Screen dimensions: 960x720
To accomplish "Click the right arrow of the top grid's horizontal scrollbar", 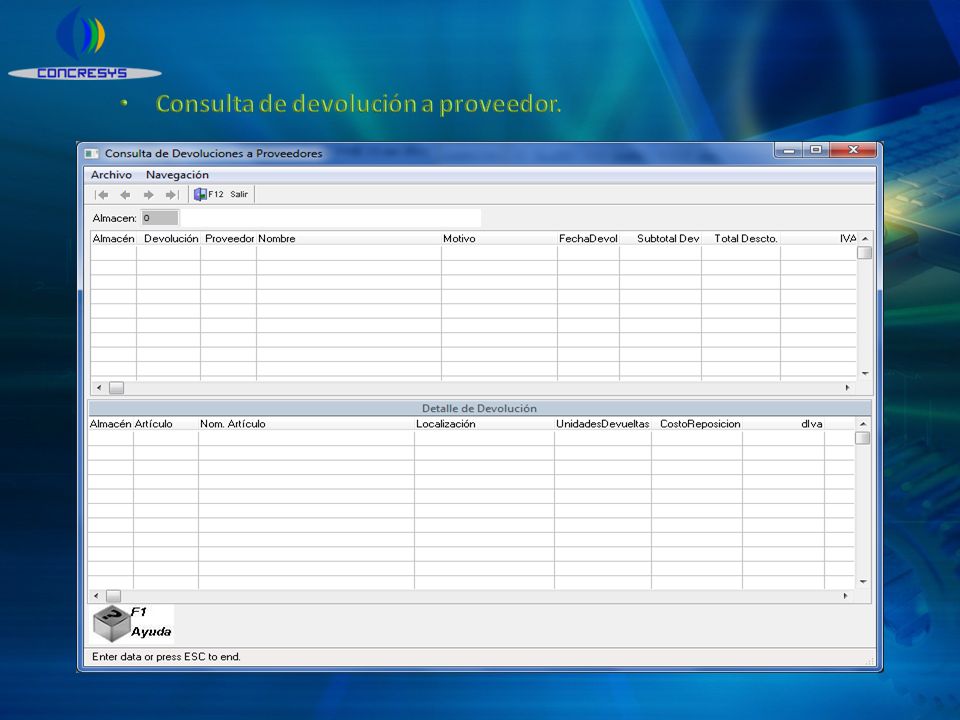I will (847, 388).
